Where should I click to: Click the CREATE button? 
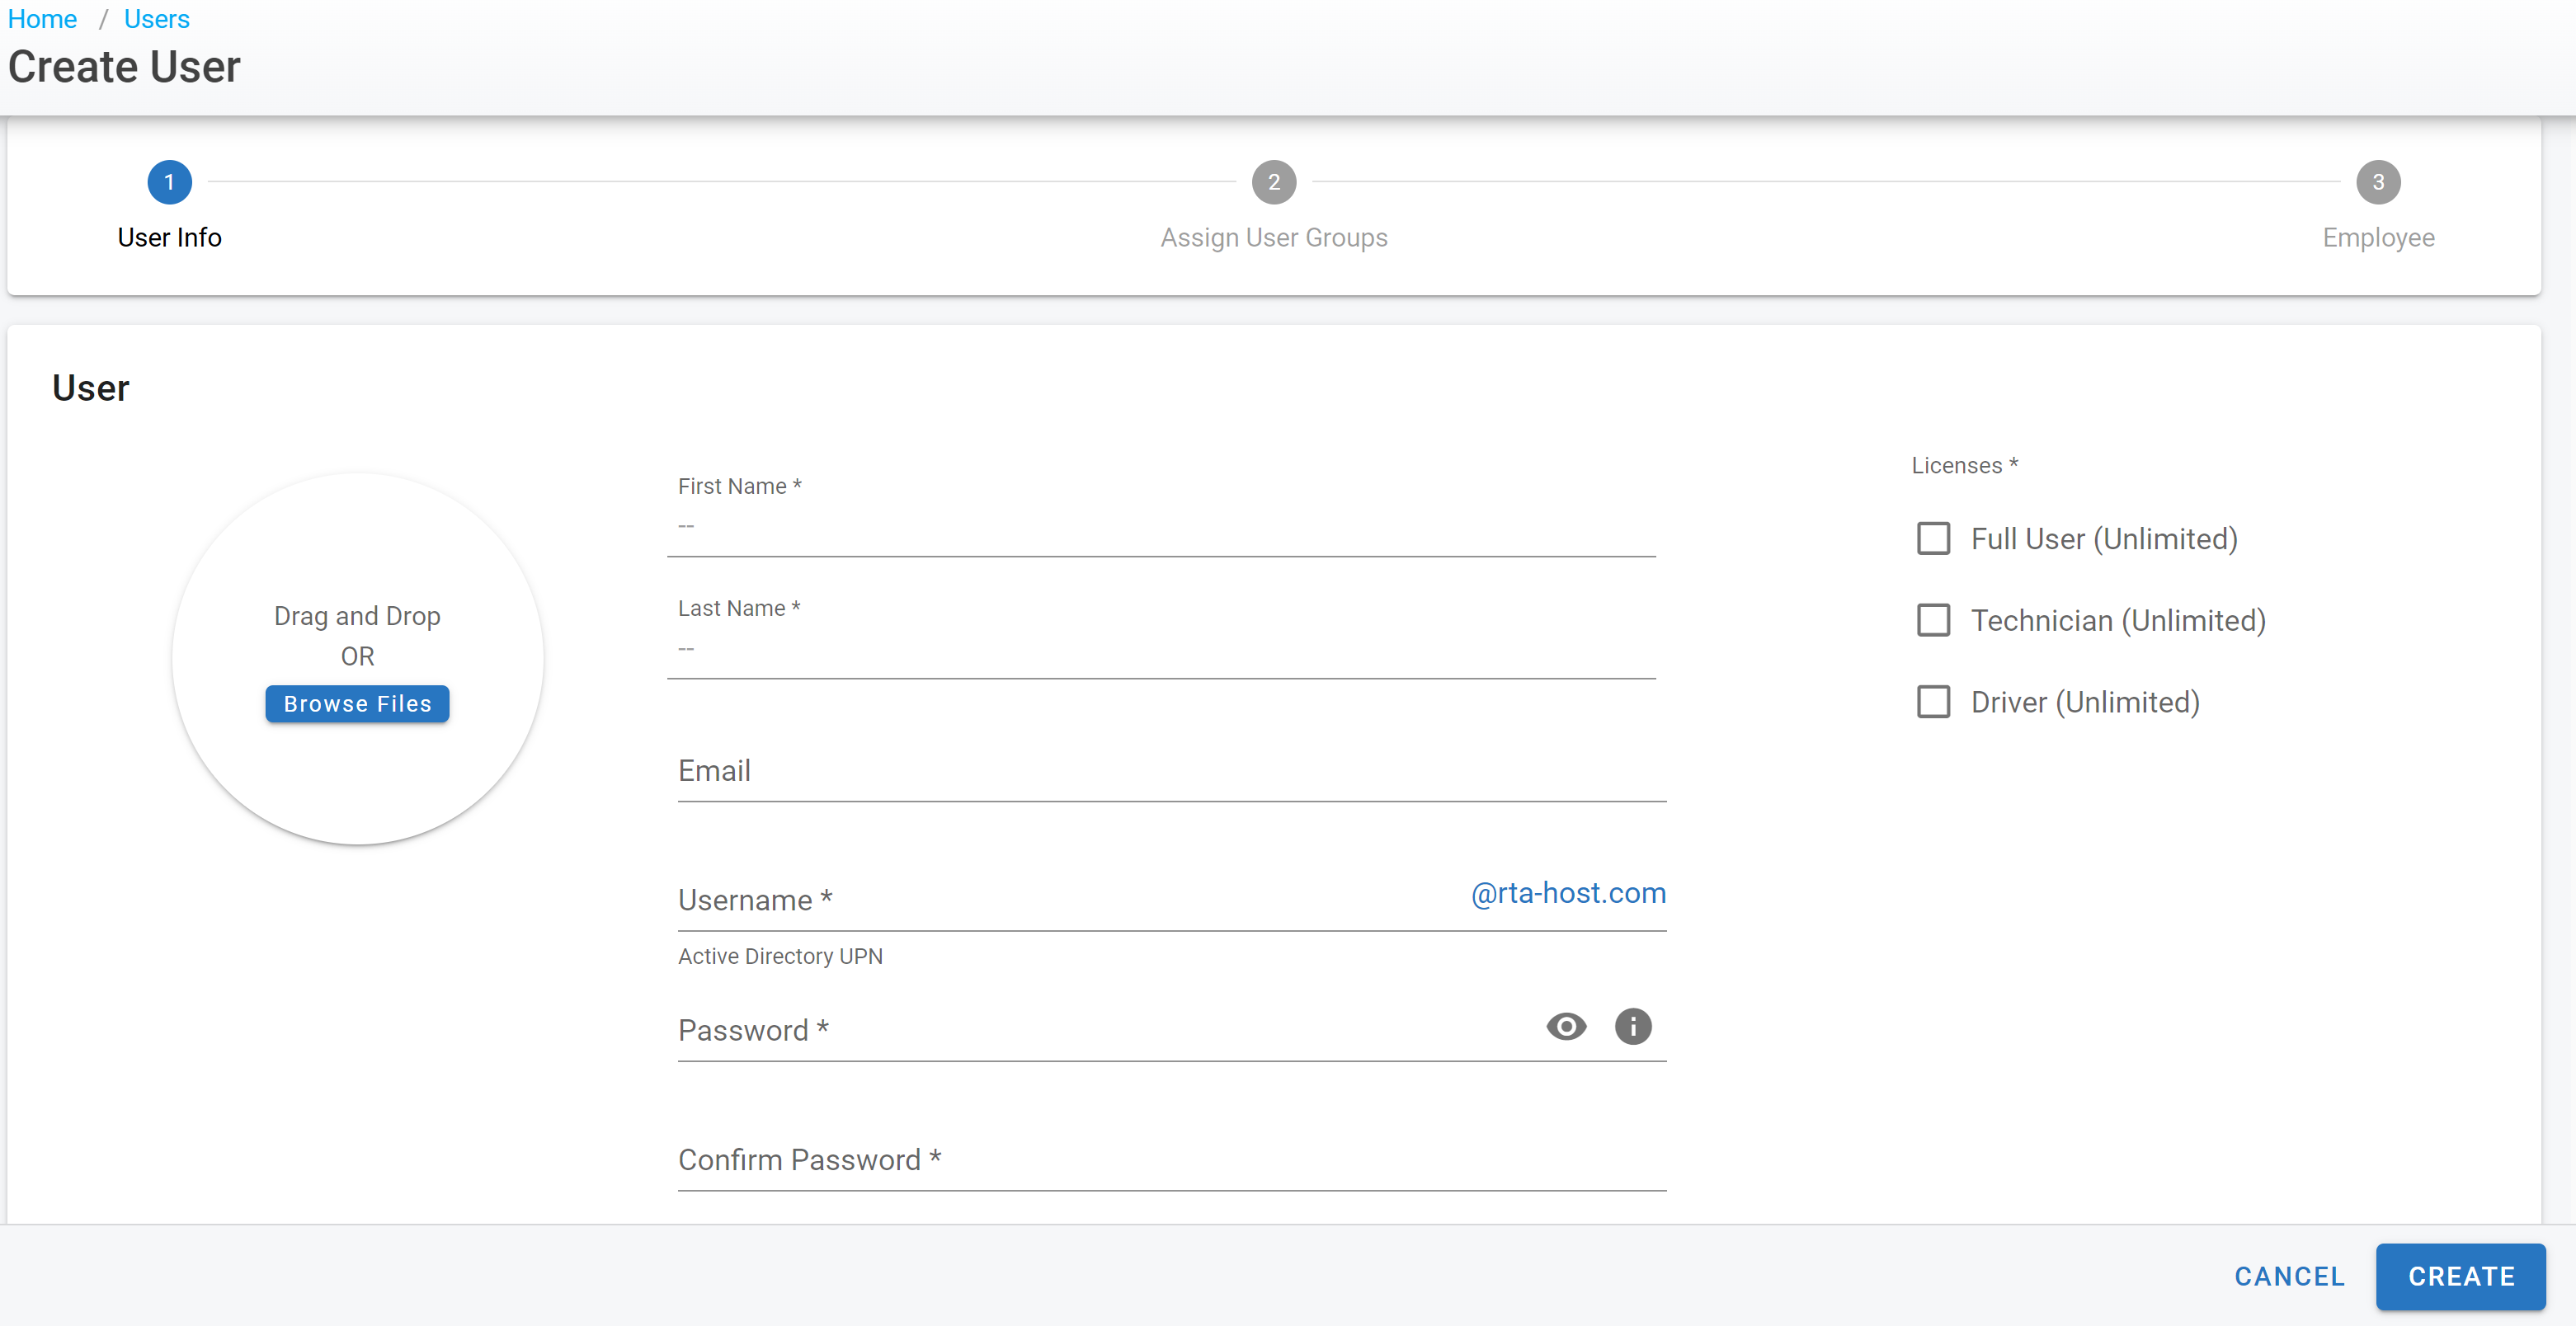pos(2460,1276)
